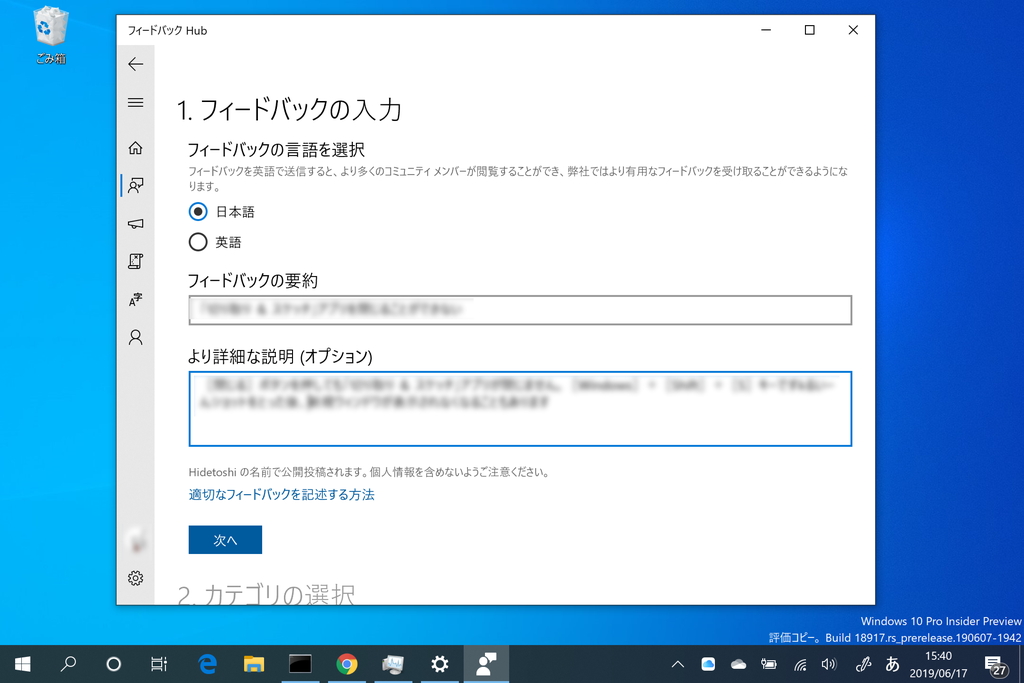Click the account avatar above the settings gear

[135, 540]
